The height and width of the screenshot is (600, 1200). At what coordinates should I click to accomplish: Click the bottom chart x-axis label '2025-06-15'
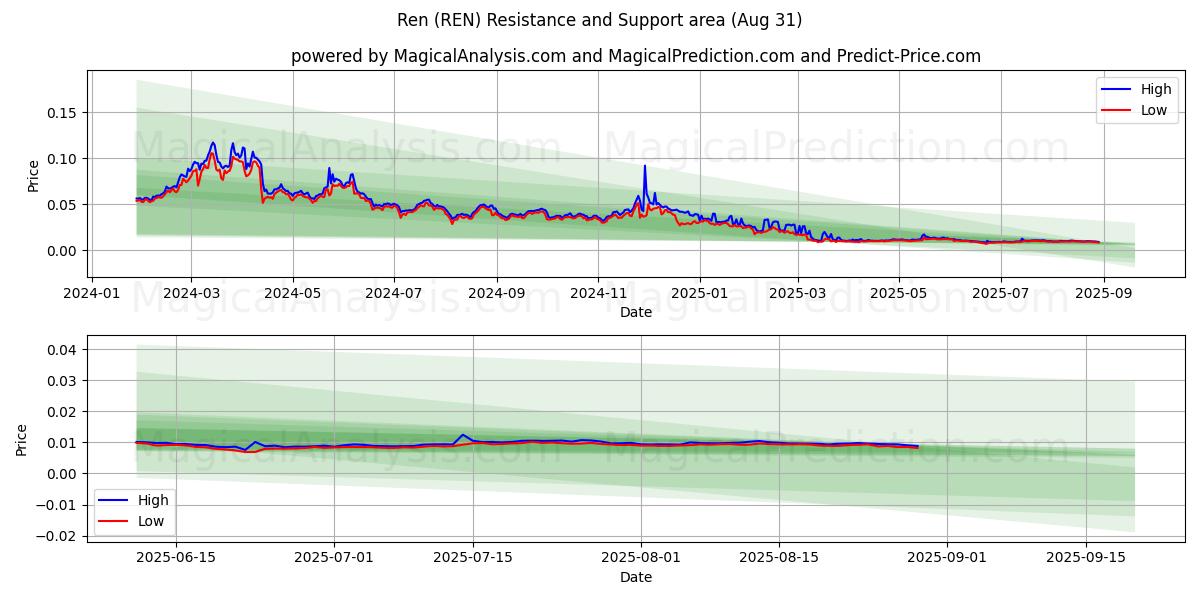pos(177,559)
